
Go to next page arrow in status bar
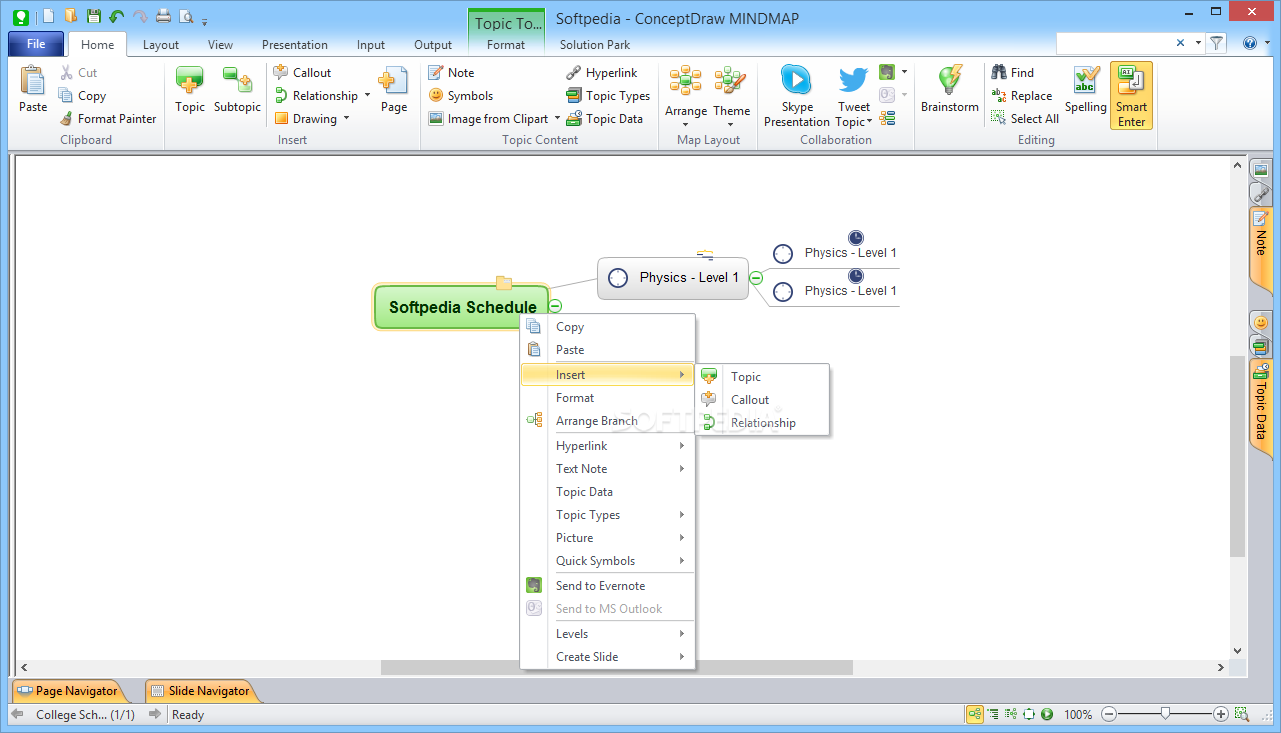pyautogui.click(x=154, y=714)
